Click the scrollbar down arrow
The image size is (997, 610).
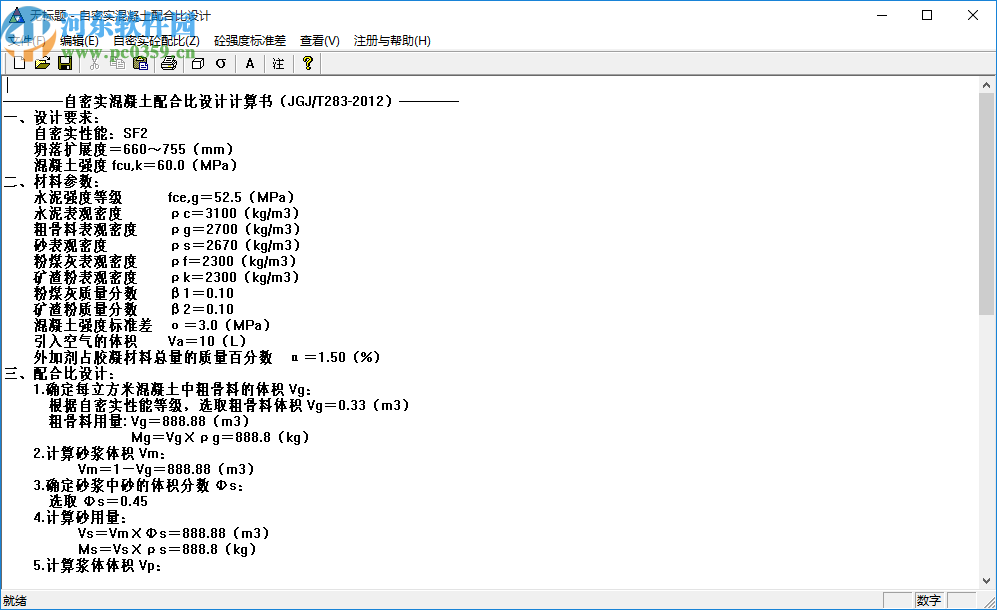[986, 581]
